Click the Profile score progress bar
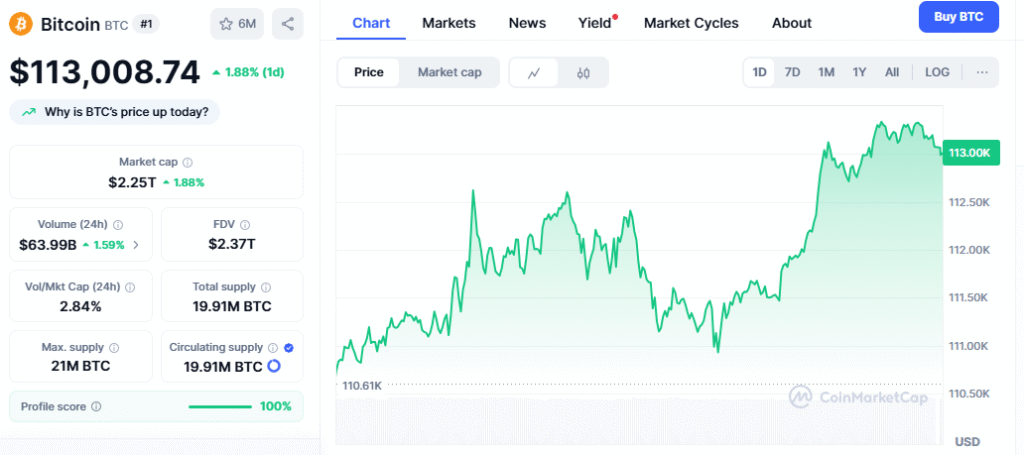The height and width of the screenshot is (455, 1024). (220, 407)
